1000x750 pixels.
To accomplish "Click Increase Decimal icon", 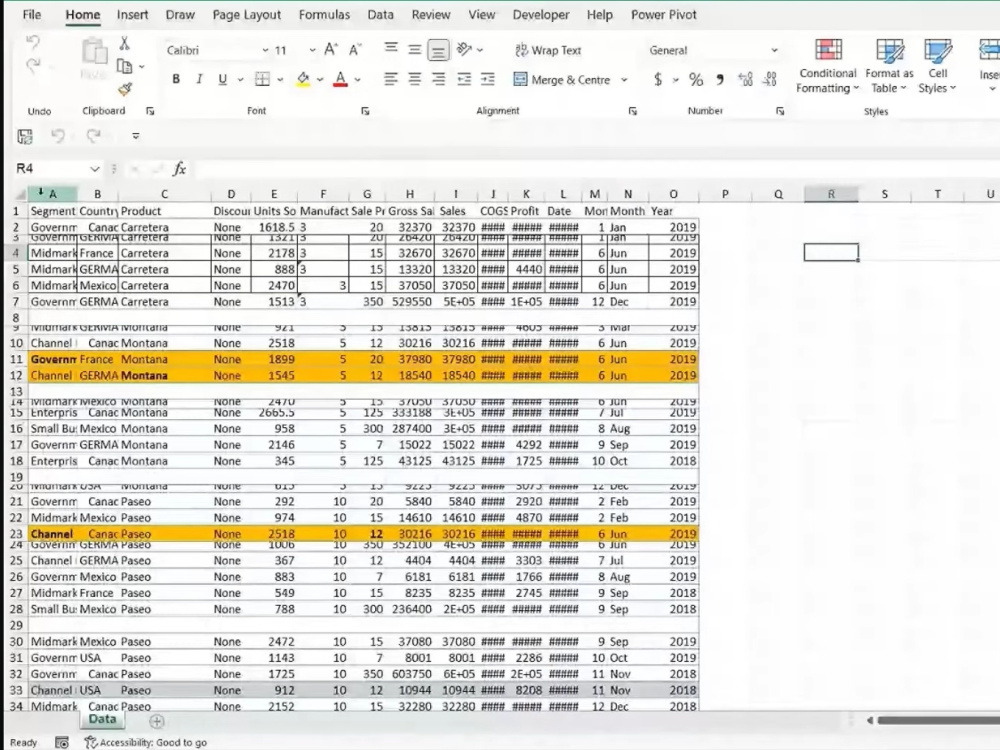I will tap(745, 79).
